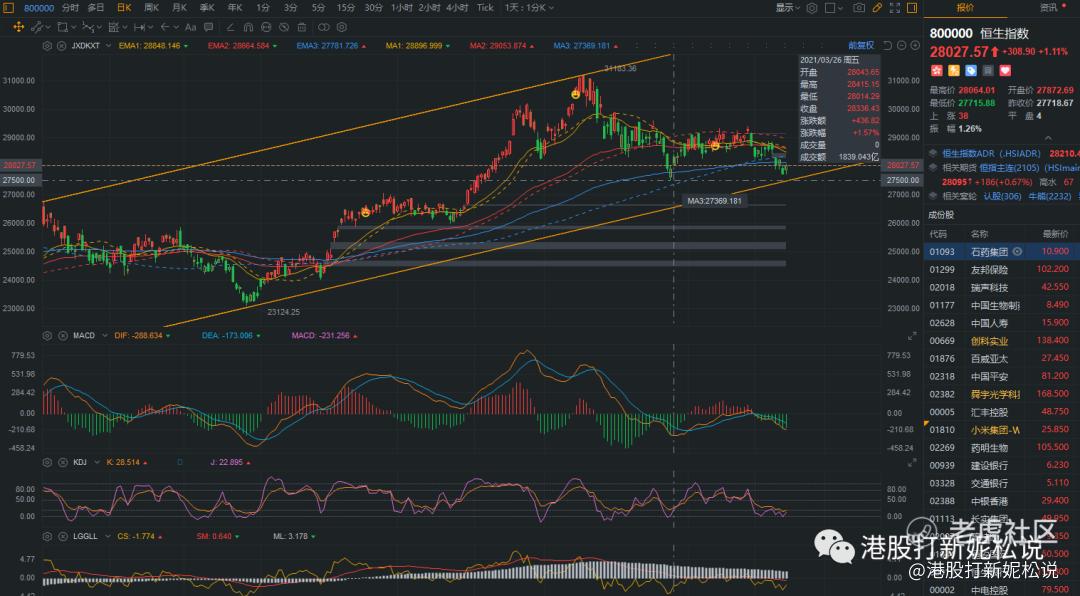1080x596 pixels.
Task: Select the trend line drawing tool
Action: [37, 27]
